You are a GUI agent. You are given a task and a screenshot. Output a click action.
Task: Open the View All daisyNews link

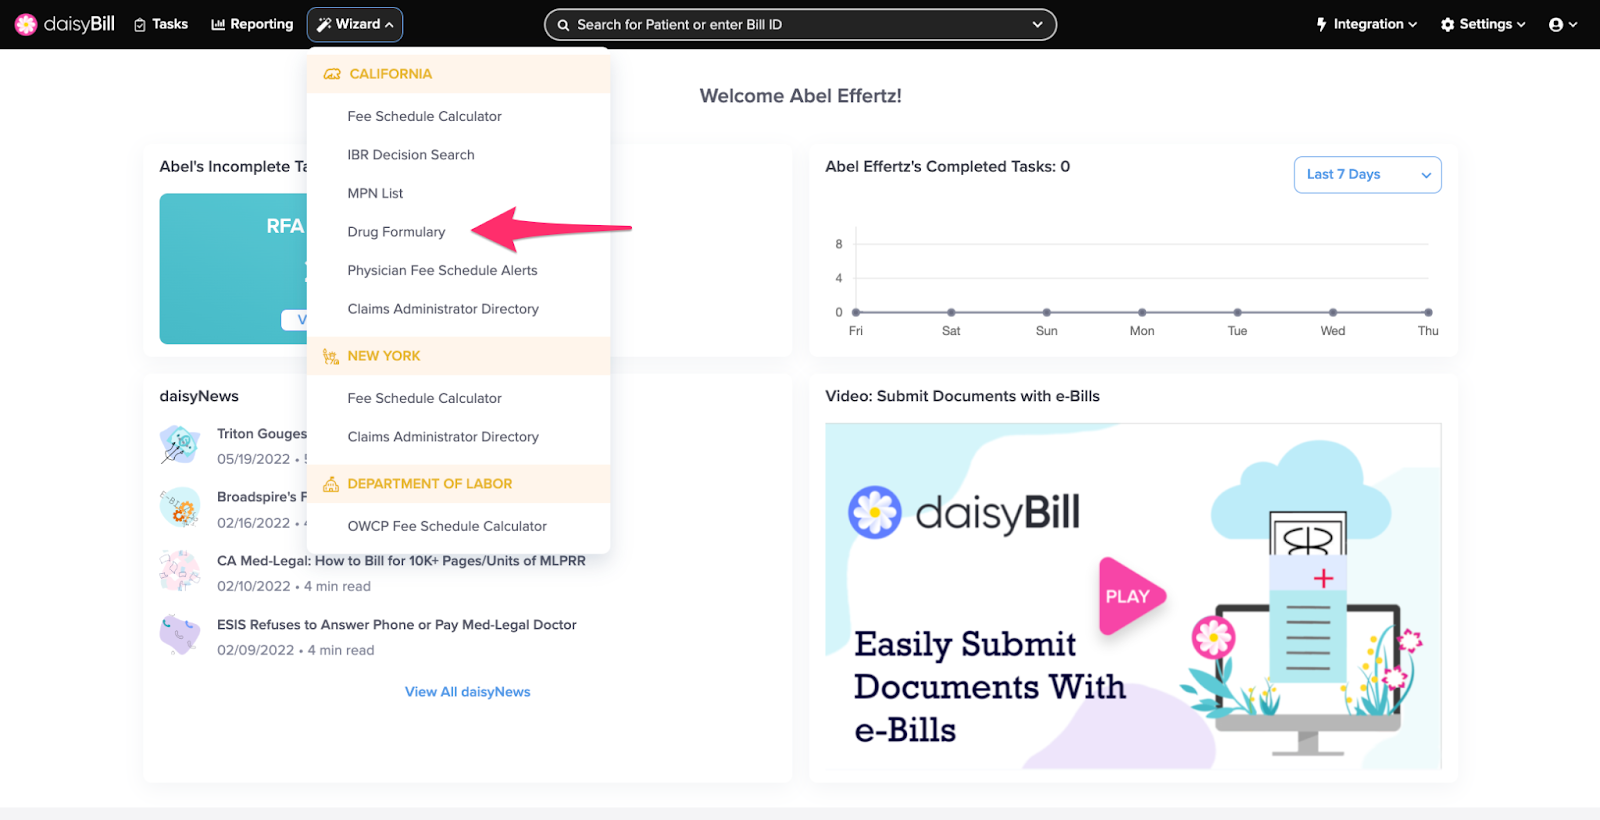(x=467, y=692)
